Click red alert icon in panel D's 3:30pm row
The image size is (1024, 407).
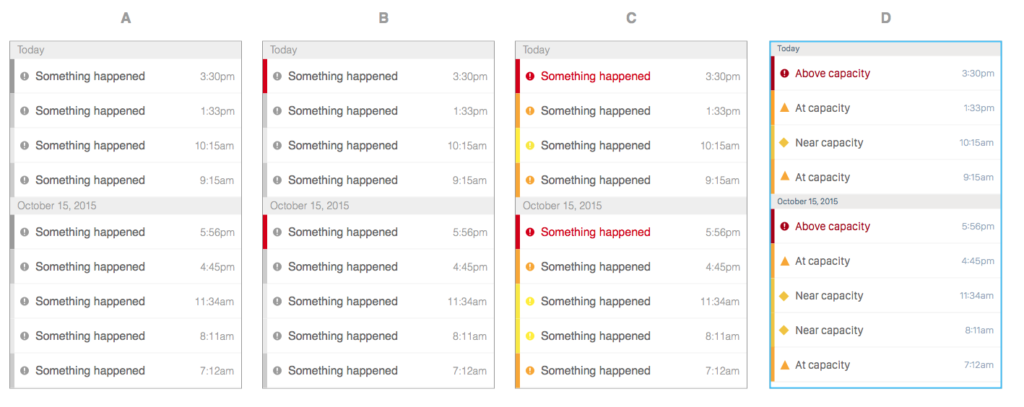pos(784,73)
